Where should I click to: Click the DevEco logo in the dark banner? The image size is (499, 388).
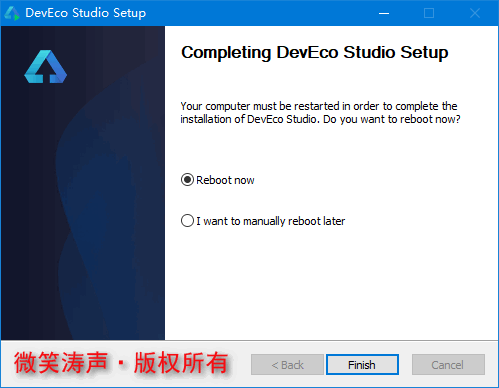[46, 66]
